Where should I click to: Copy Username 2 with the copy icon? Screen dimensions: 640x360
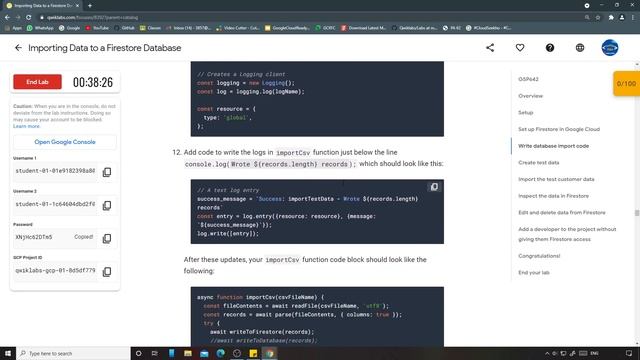coord(107,205)
